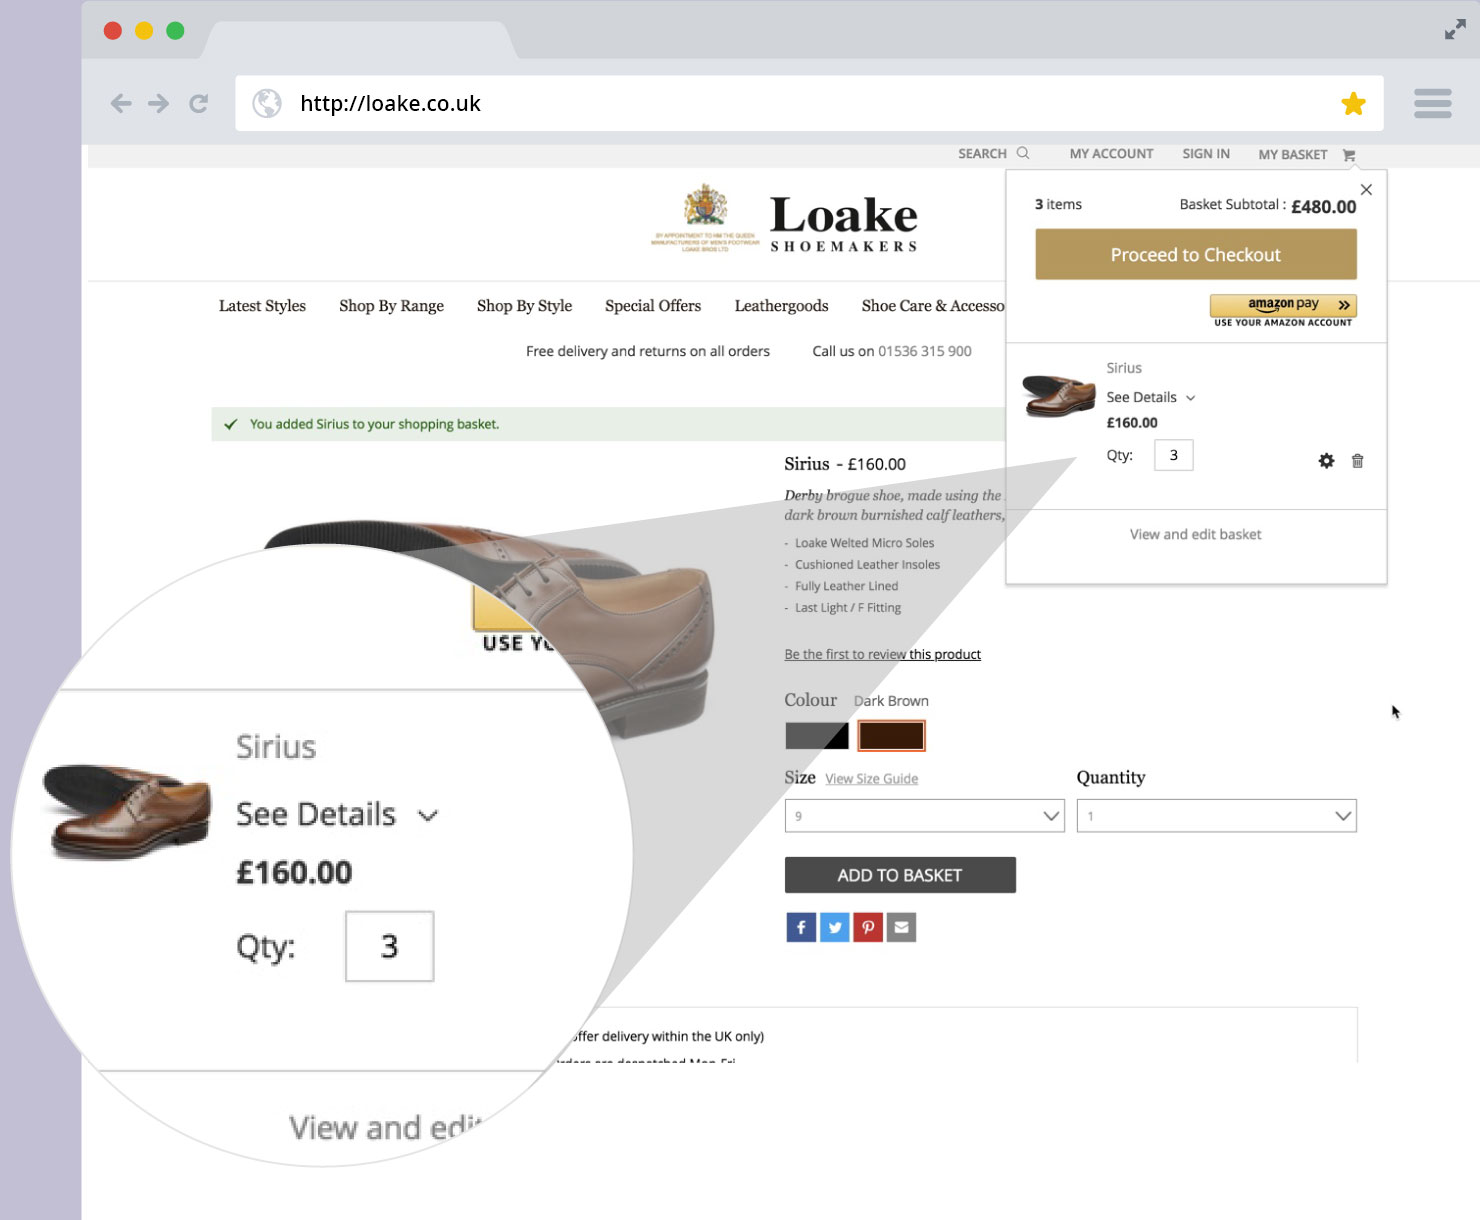Click 'Cushioned Leather Insoles' bullet
The height and width of the screenshot is (1220, 1480).
click(867, 565)
